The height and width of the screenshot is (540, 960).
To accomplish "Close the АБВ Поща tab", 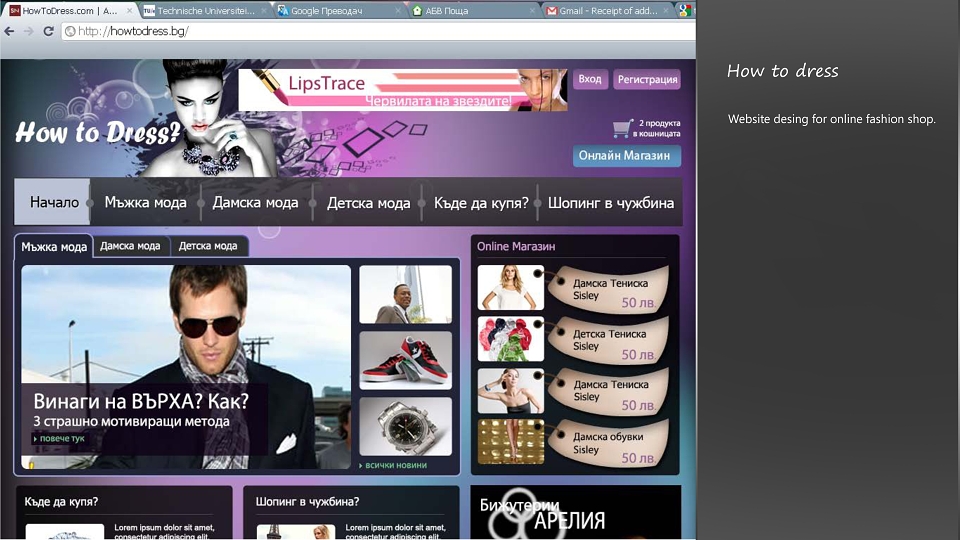I will tap(531, 10).
